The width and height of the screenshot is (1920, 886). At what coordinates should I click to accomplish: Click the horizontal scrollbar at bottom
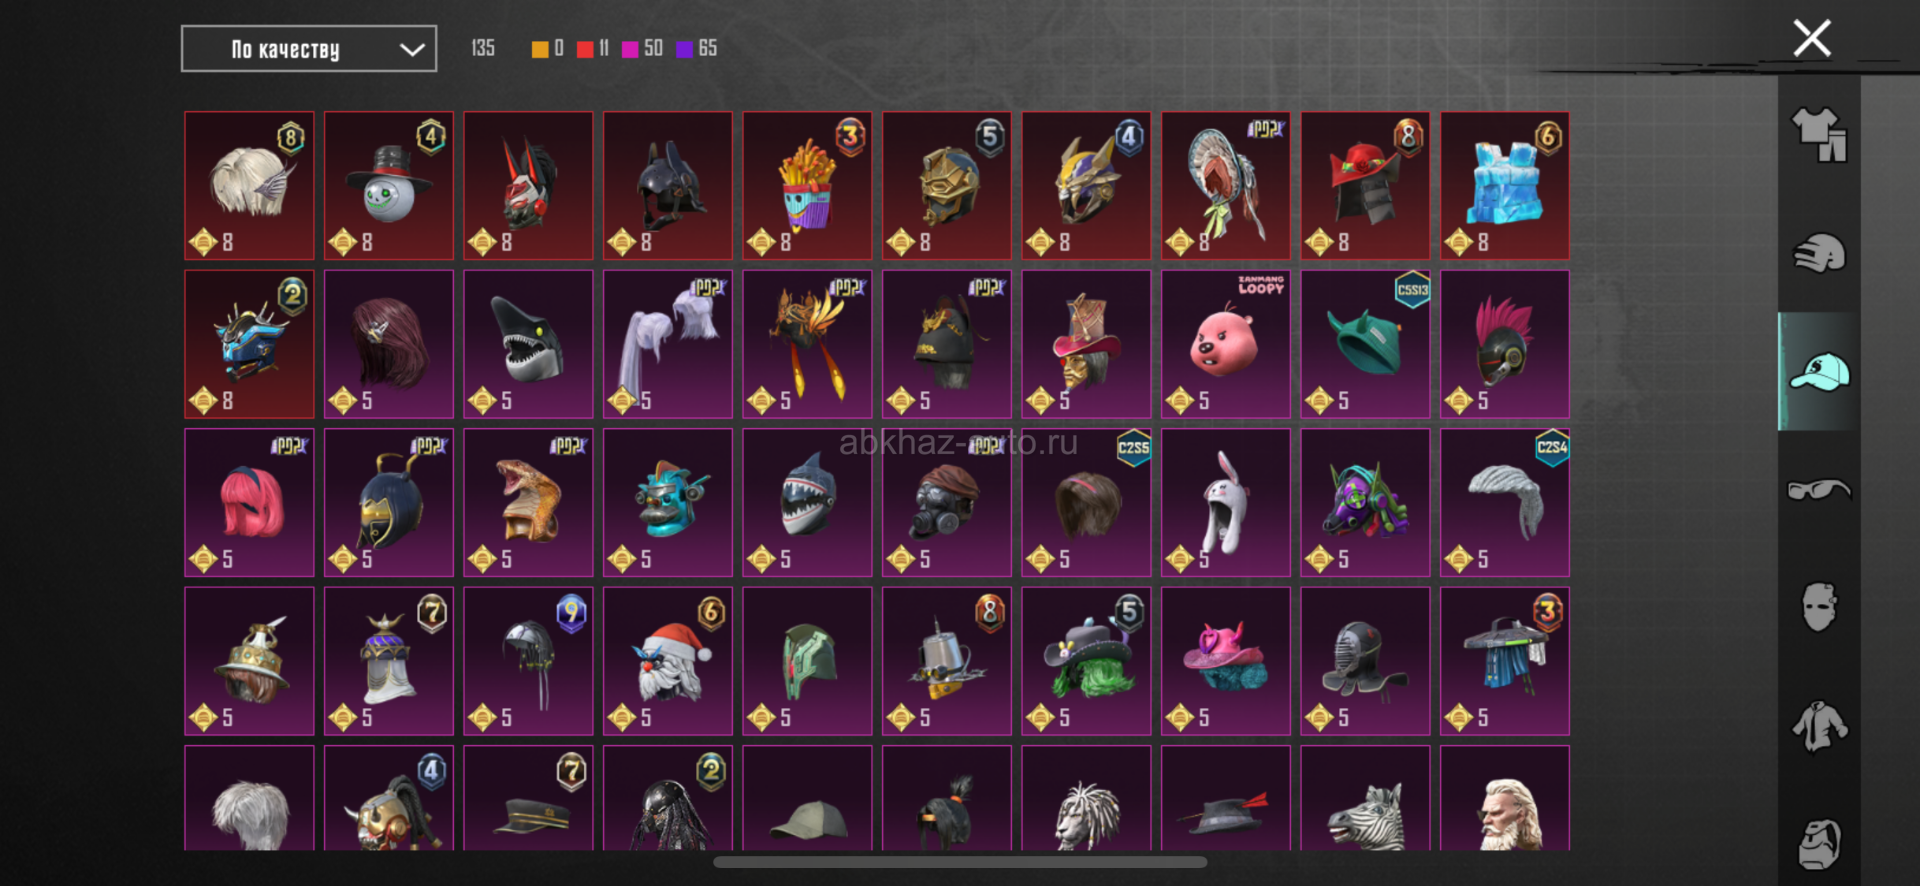(960, 862)
